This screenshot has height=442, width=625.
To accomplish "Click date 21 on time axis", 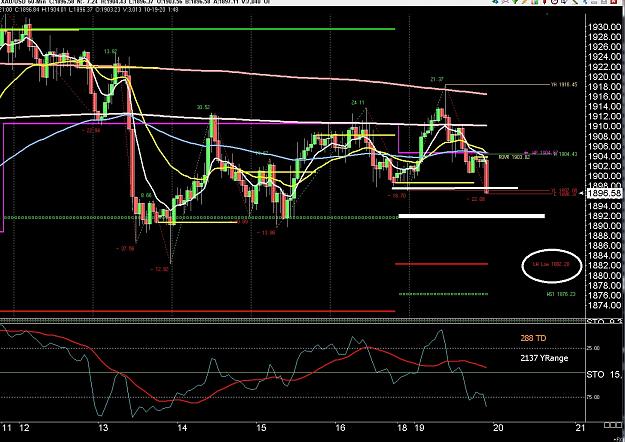I will click(581, 428).
